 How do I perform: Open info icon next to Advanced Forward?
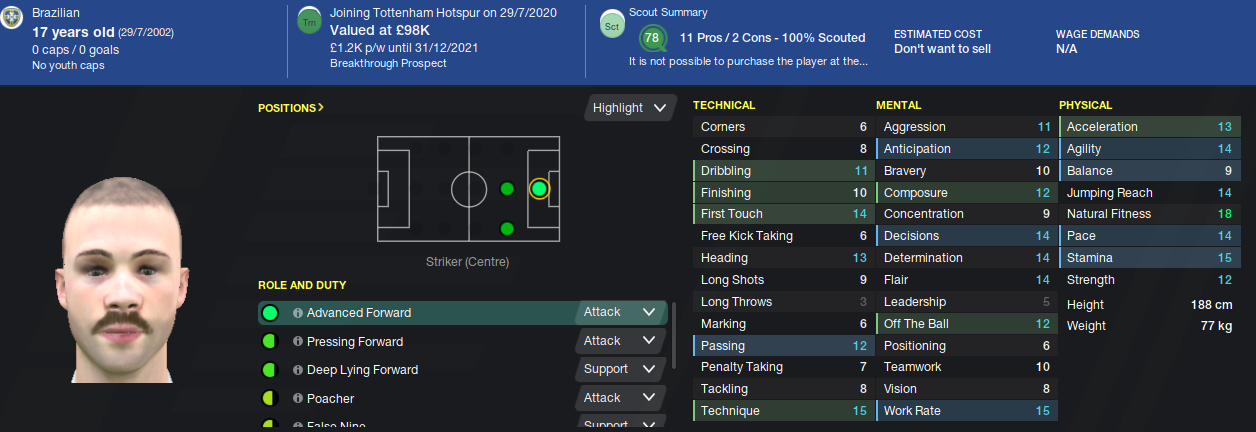click(298, 313)
